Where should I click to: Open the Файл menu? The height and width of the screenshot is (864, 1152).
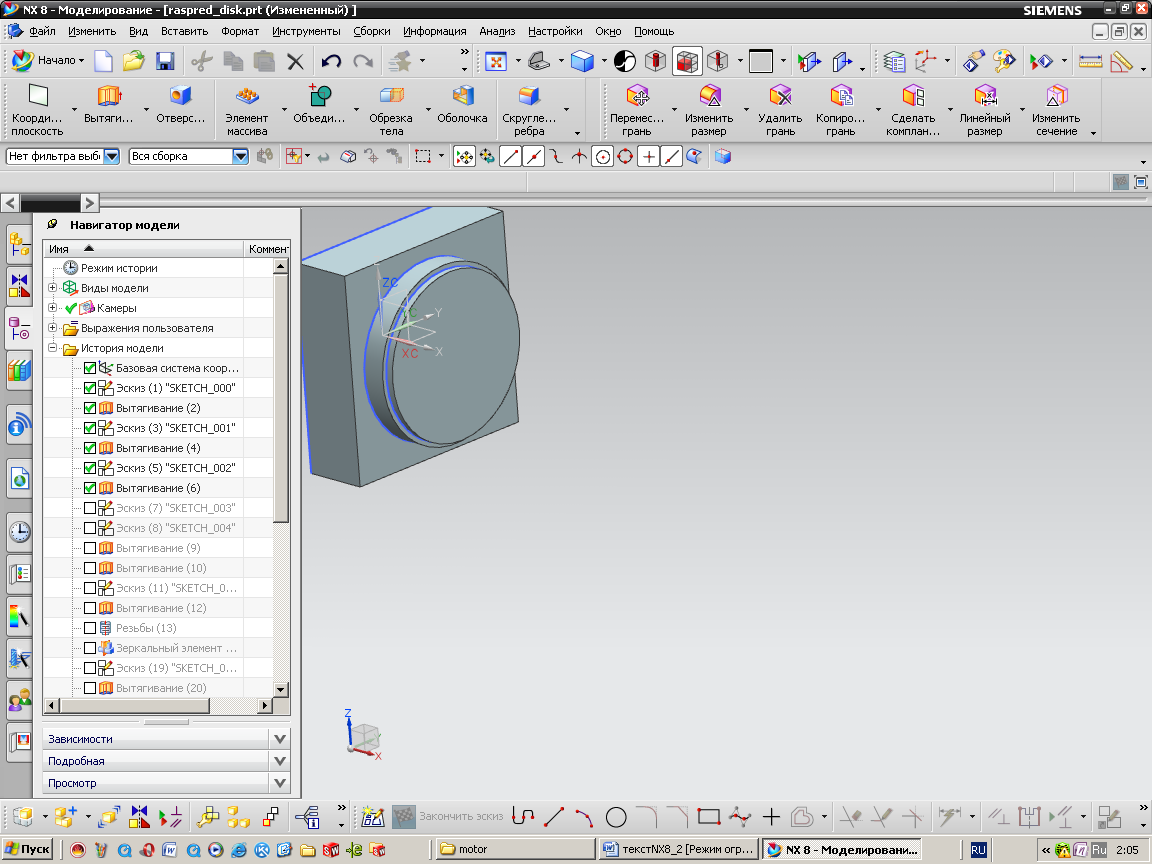(42, 31)
